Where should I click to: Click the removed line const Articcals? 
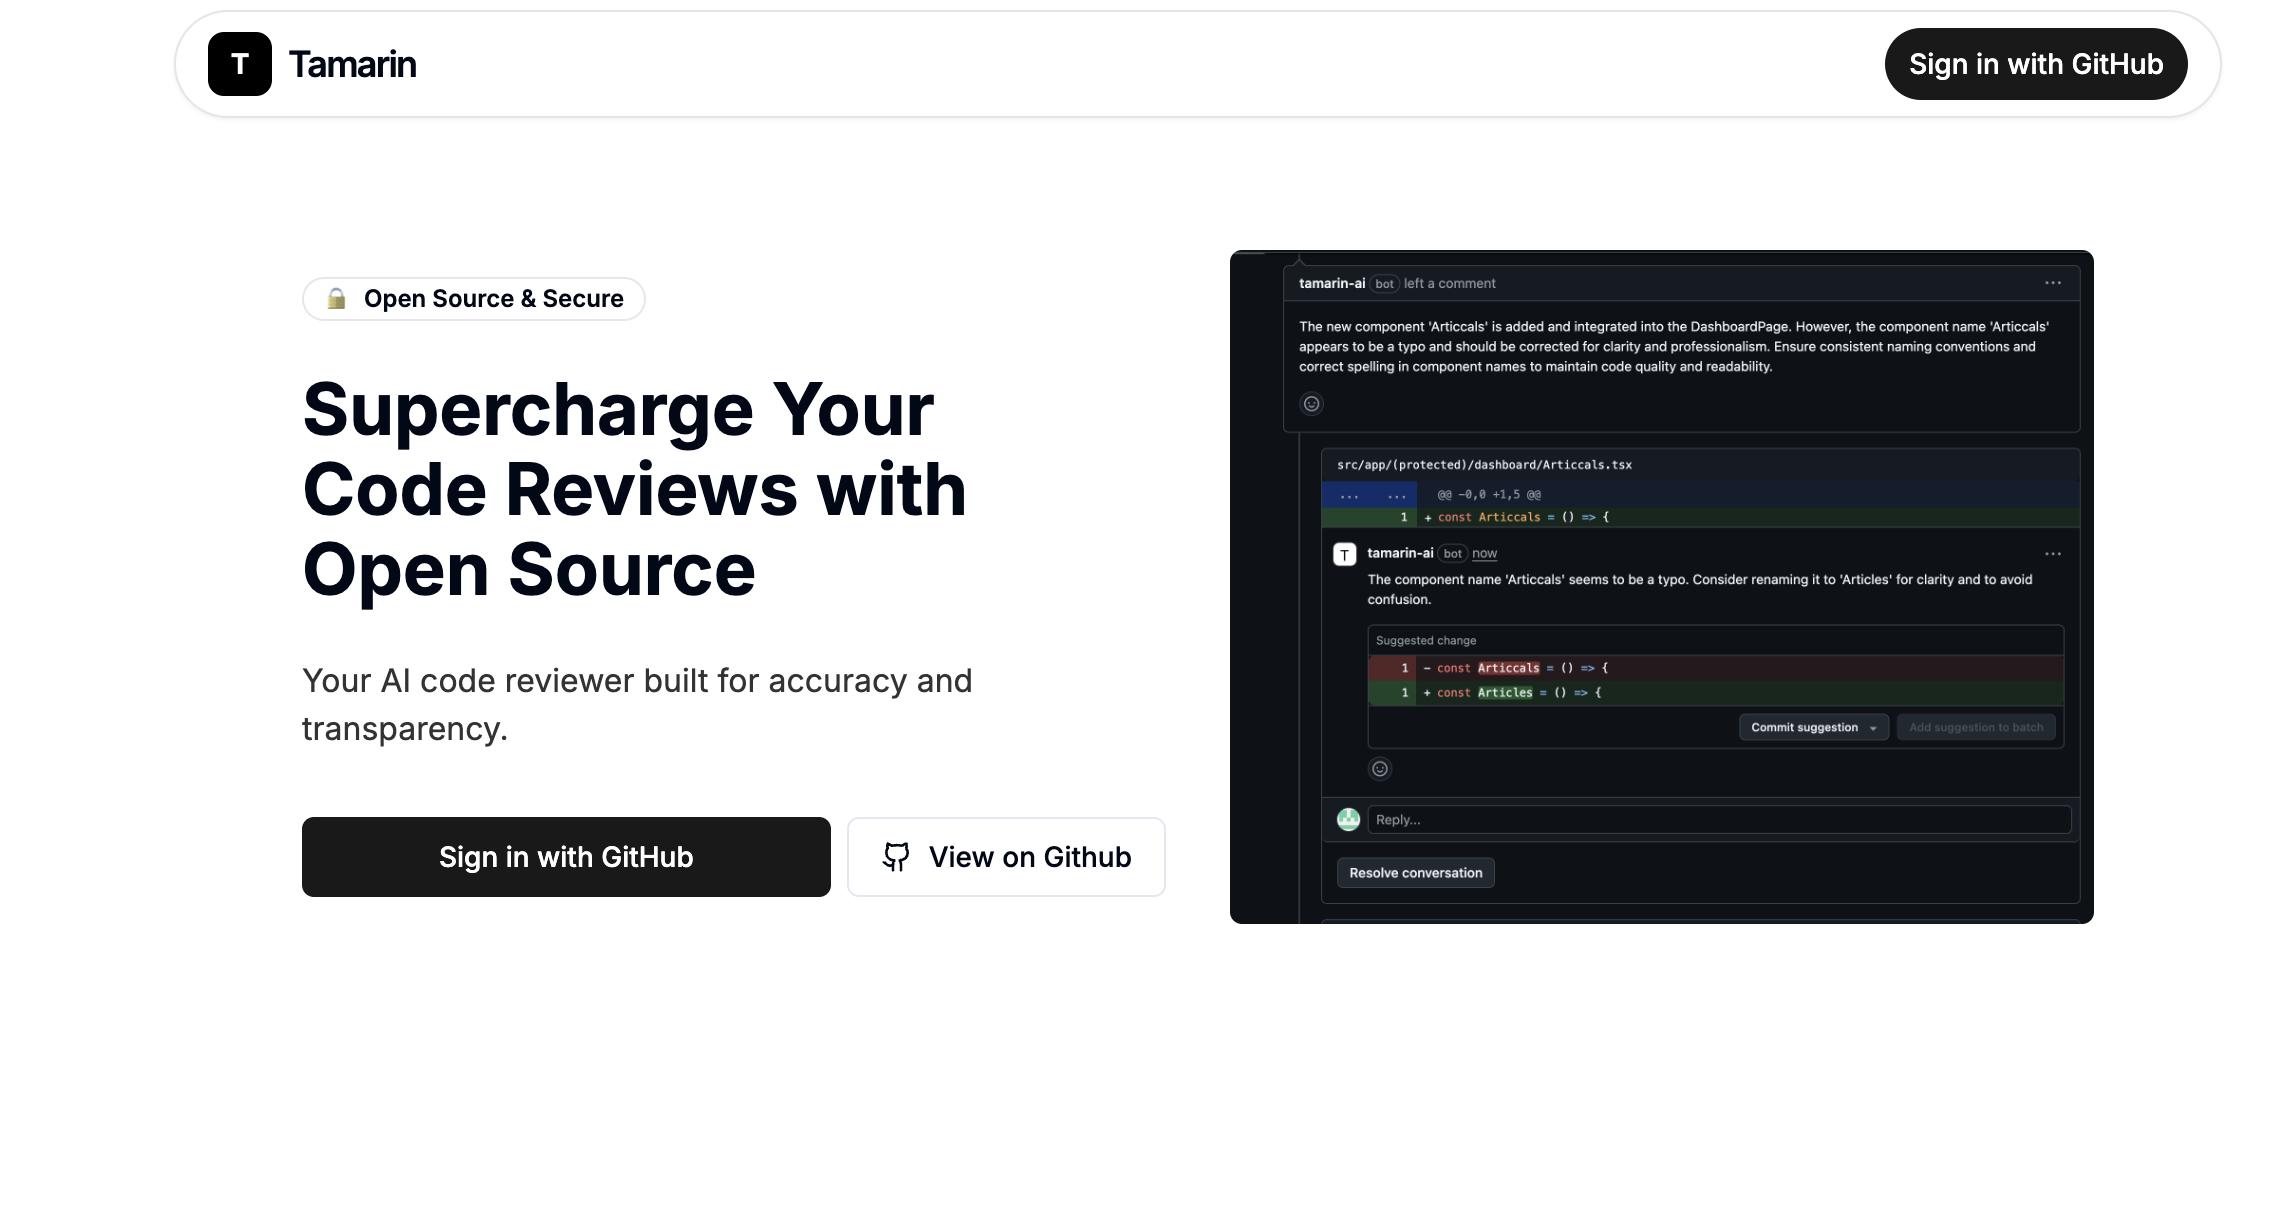point(1715,668)
